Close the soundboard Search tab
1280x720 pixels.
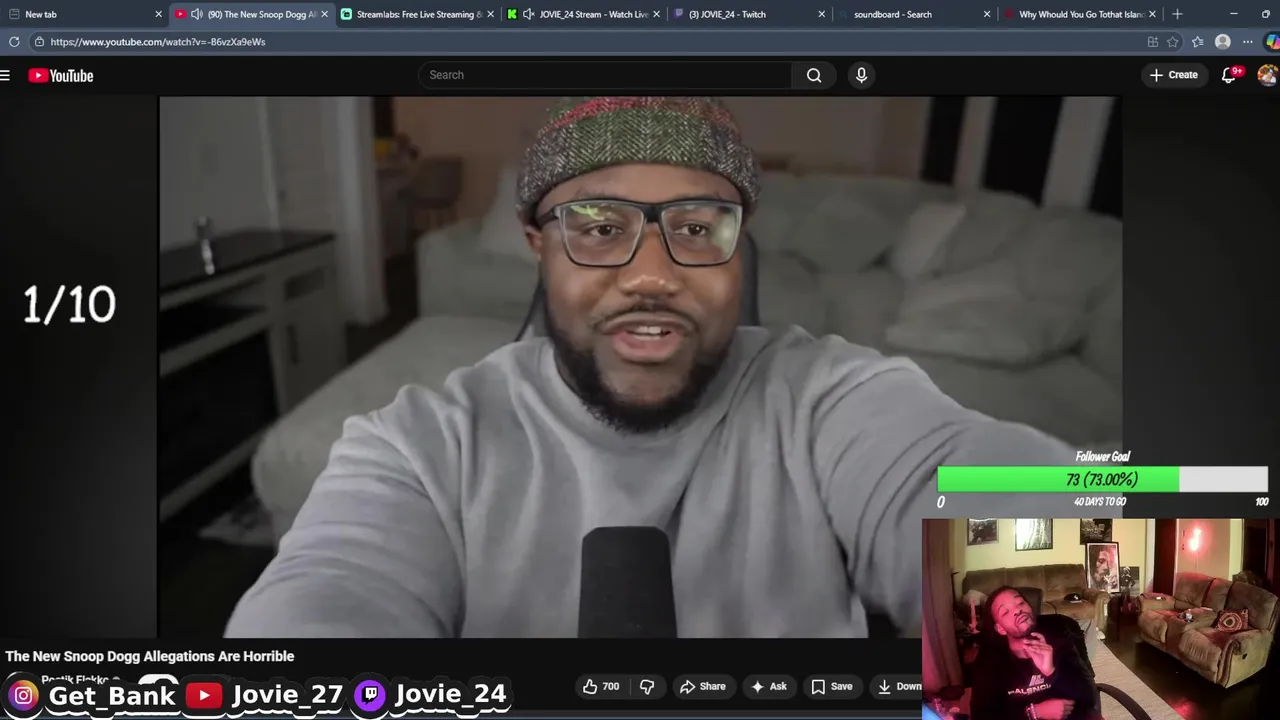987,14
